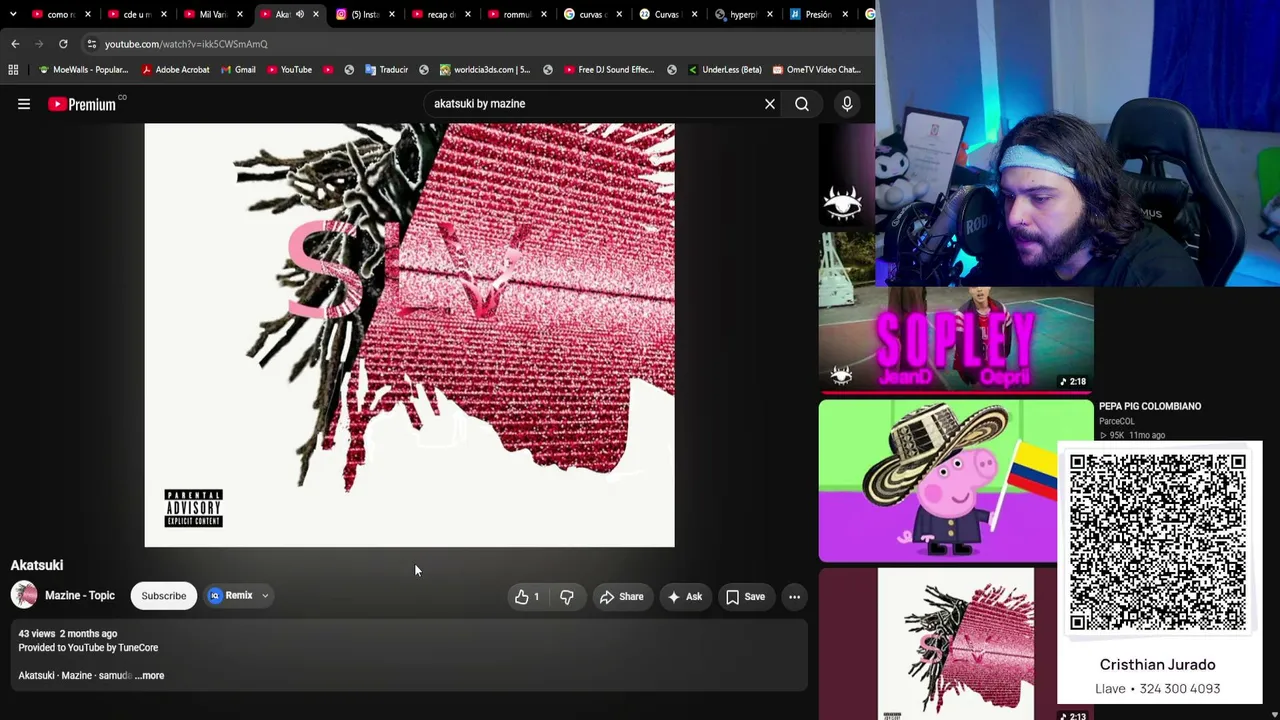Viewport: 1280px width, 720px height.
Task: Open the YouTube guide hamburger menu
Action: [24, 104]
